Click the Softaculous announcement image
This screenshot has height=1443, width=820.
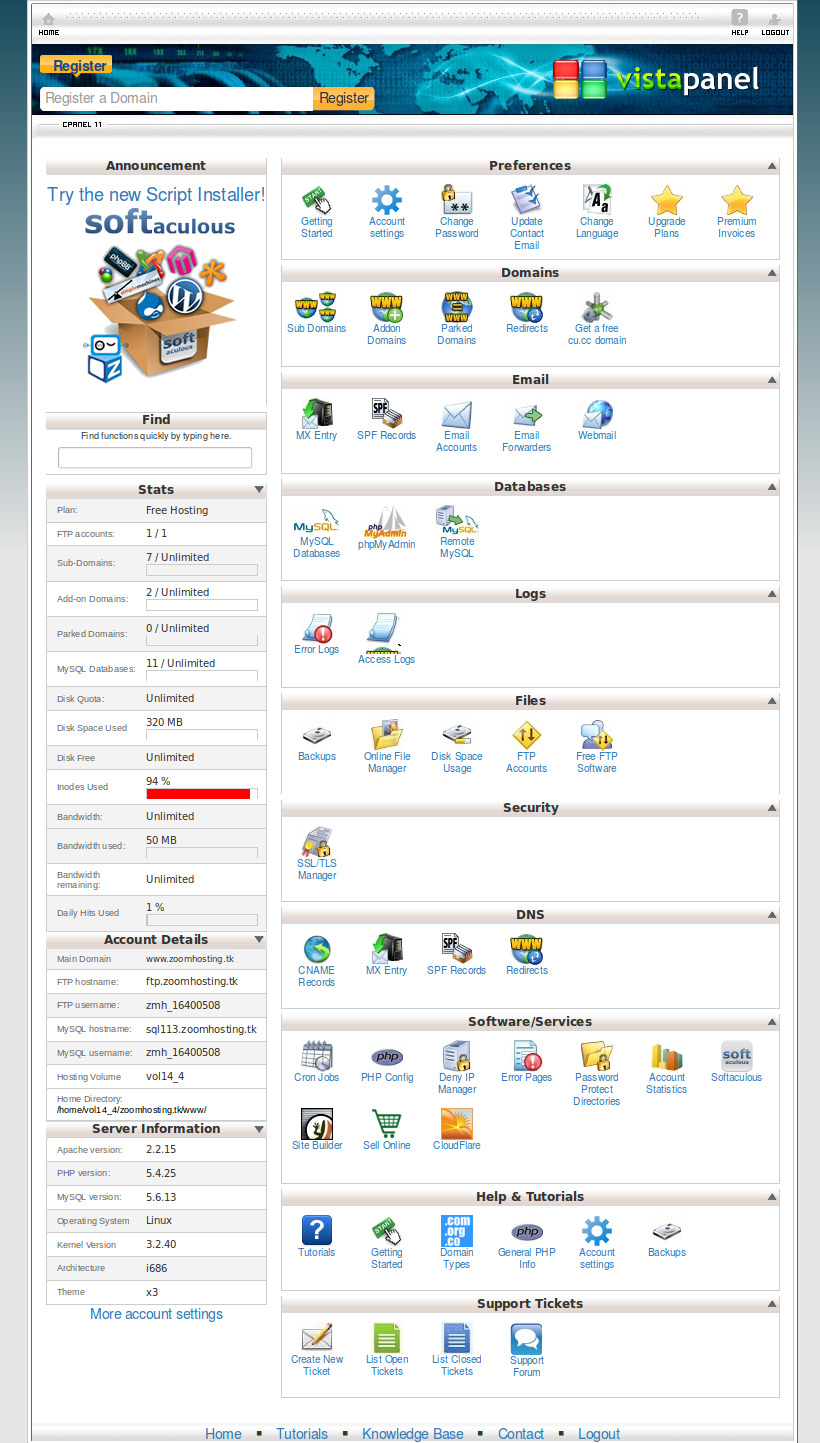(x=160, y=298)
